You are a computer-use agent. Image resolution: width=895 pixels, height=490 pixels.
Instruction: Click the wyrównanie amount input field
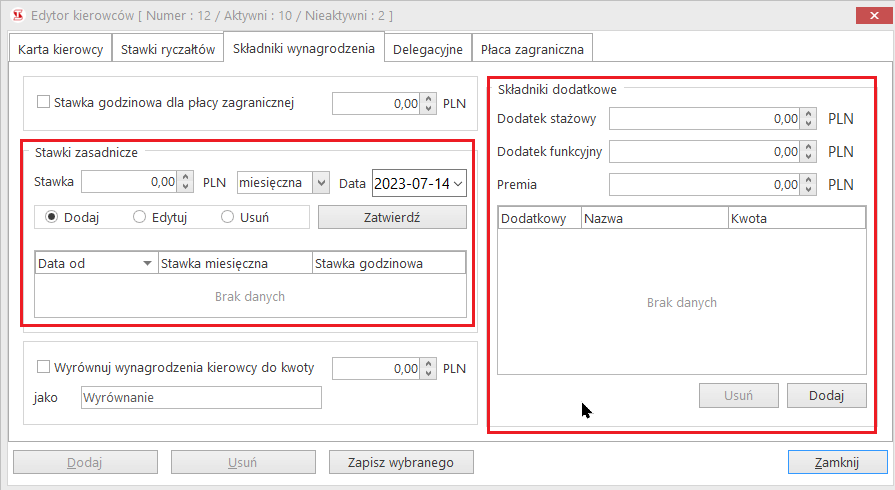pyautogui.click(x=376, y=369)
